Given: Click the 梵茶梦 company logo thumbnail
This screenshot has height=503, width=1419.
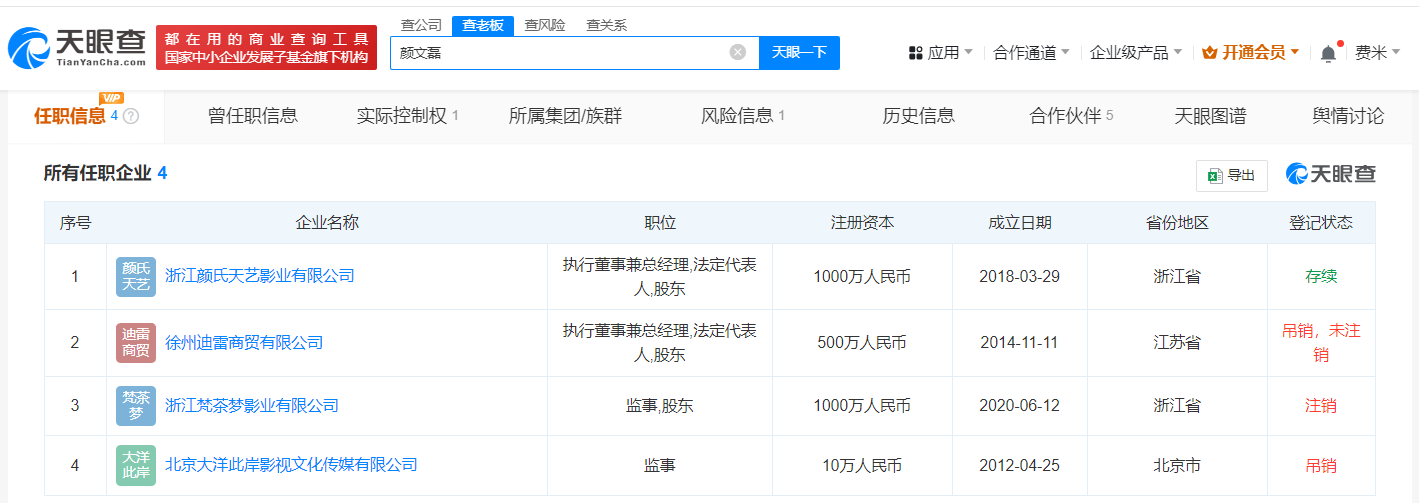Looking at the screenshot, I should tap(136, 406).
